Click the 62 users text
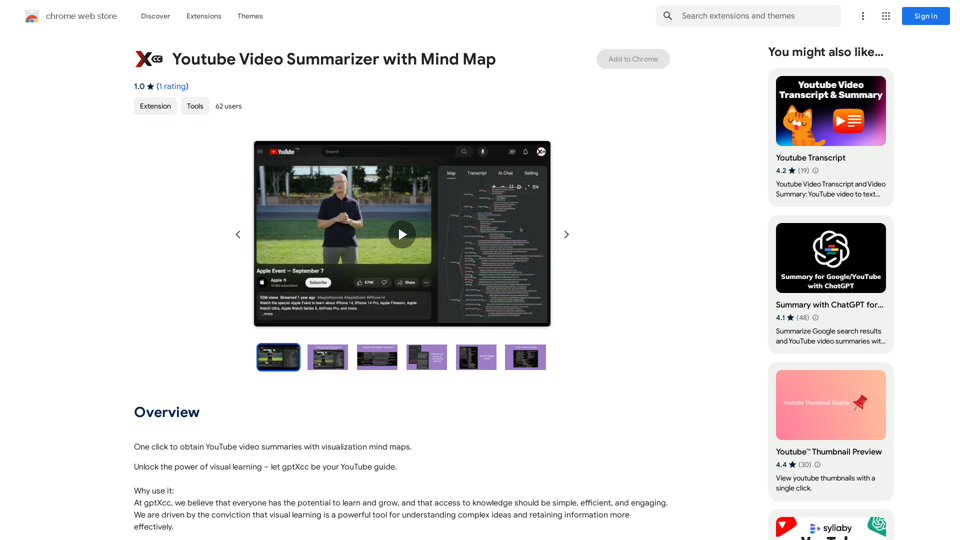 click(228, 106)
